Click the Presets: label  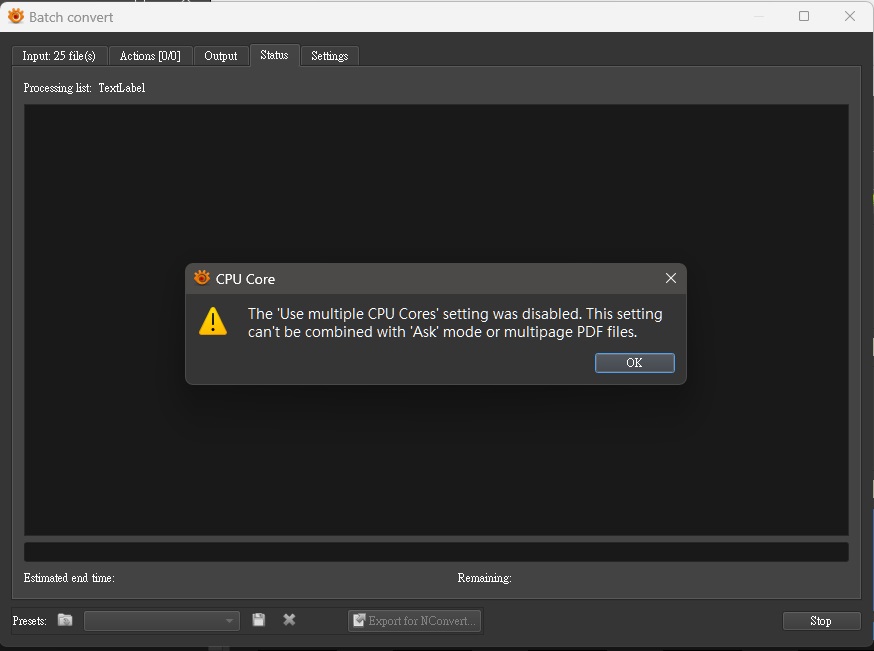pos(30,621)
